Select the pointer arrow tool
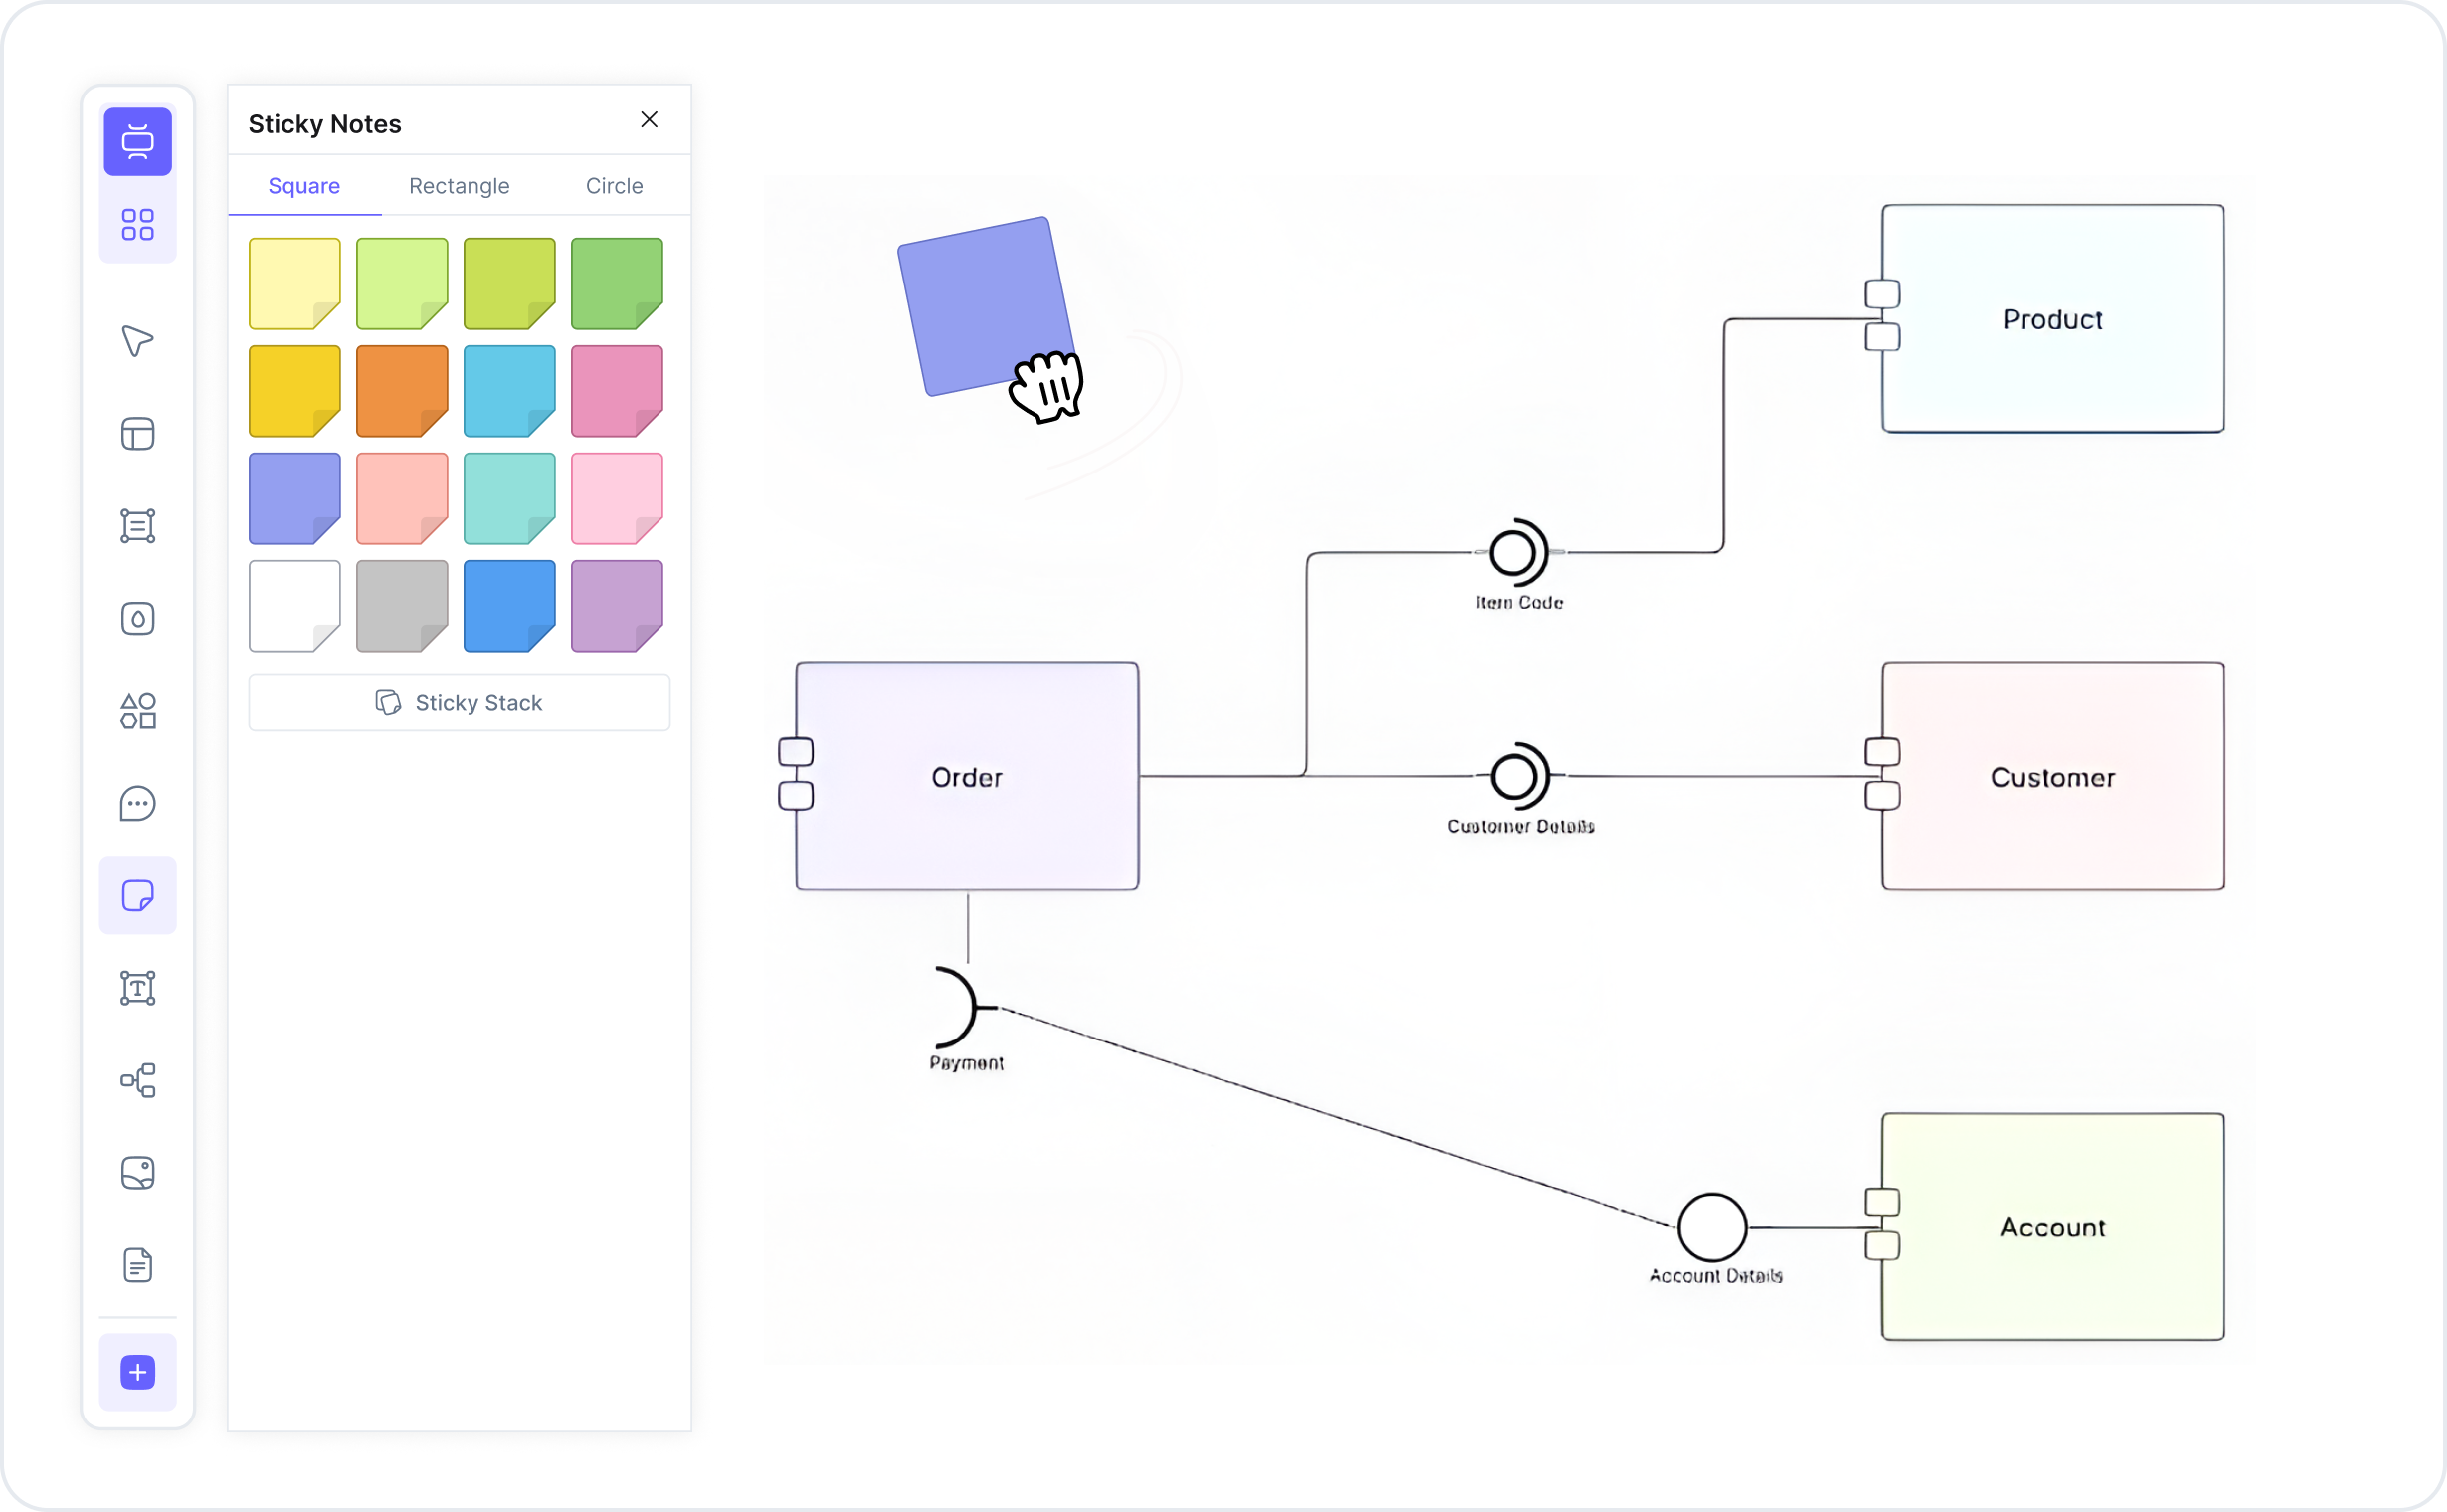 [138, 341]
